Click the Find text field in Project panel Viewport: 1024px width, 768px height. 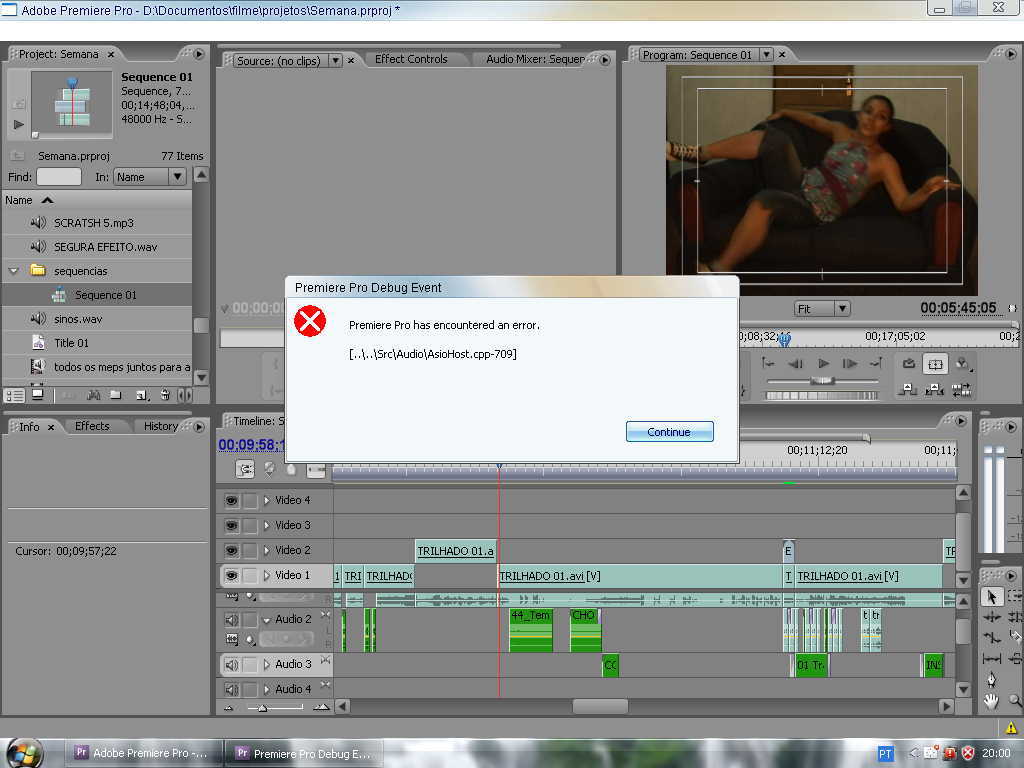click(x=59, y=176)
